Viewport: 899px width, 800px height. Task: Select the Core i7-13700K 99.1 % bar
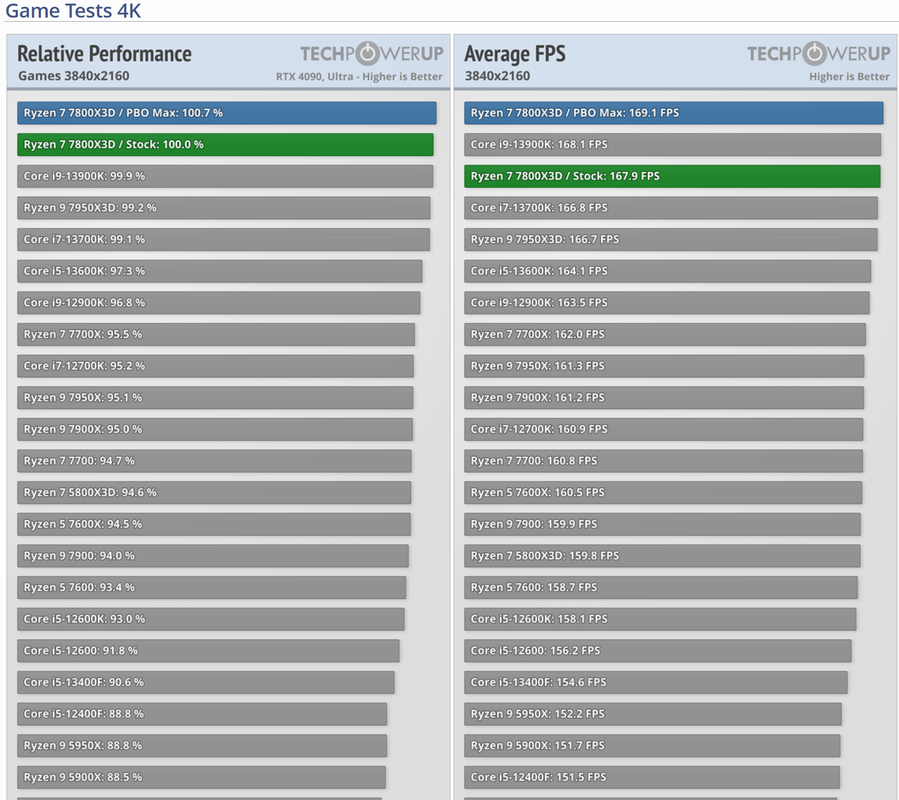223,239
